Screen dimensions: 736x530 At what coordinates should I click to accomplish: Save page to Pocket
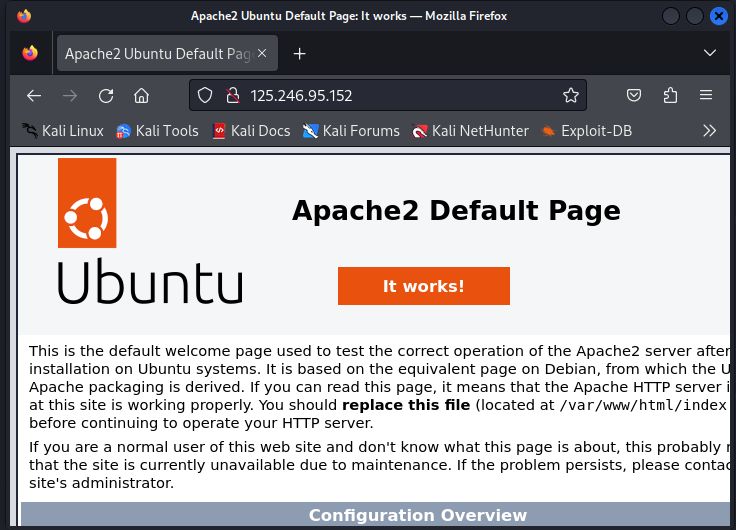click(x=634, y=95)
